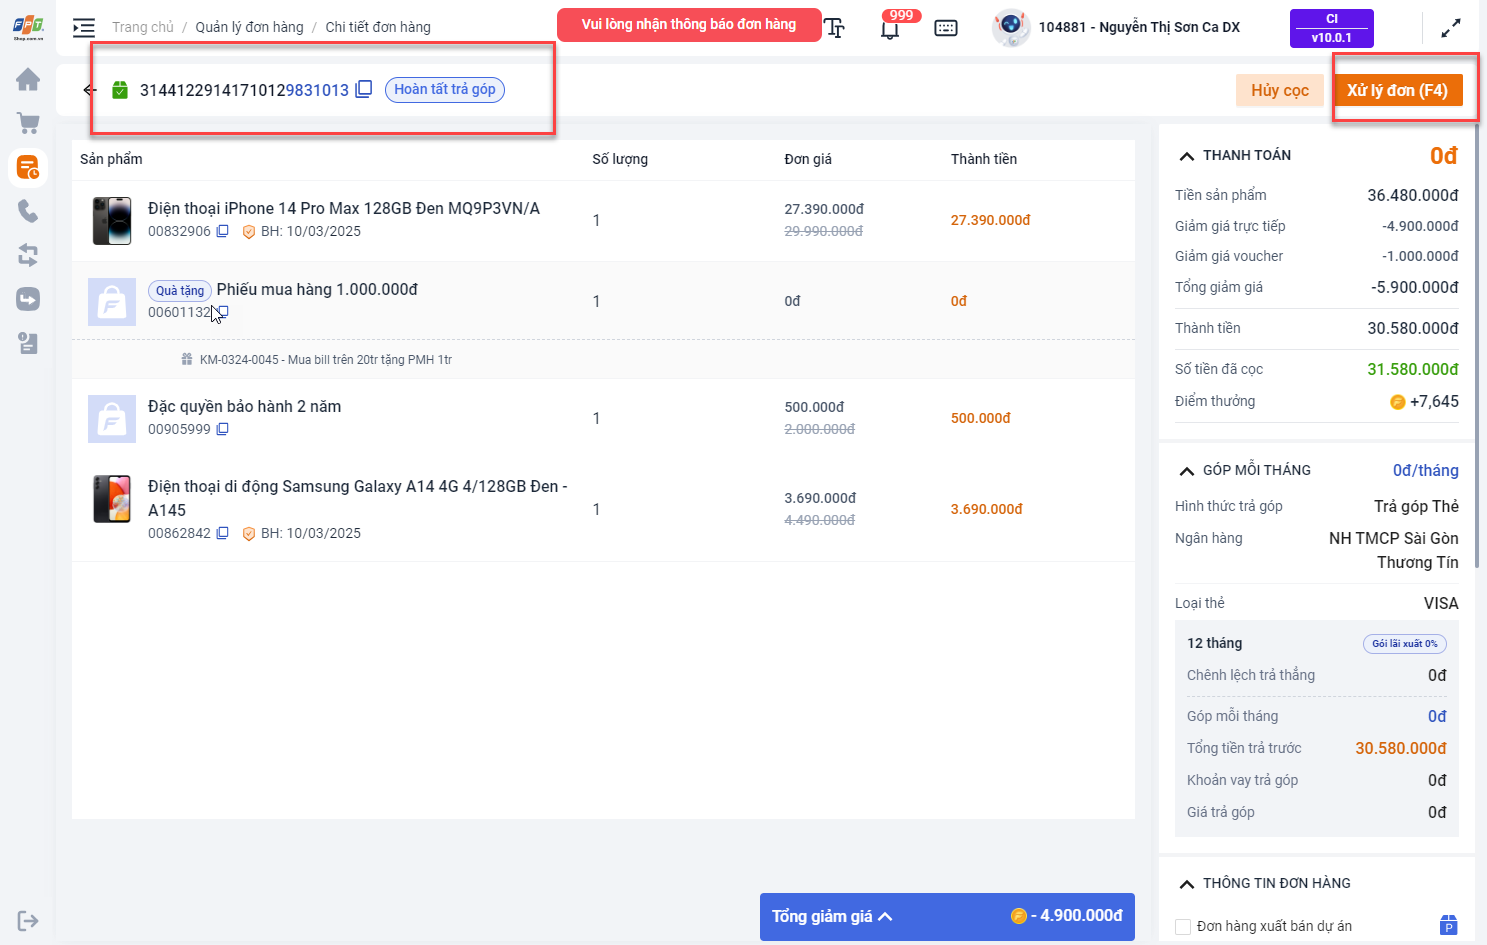Viewport: 1487px width, 945px height.
Task: Copy product code 00832906
Action: click(222, 231)
